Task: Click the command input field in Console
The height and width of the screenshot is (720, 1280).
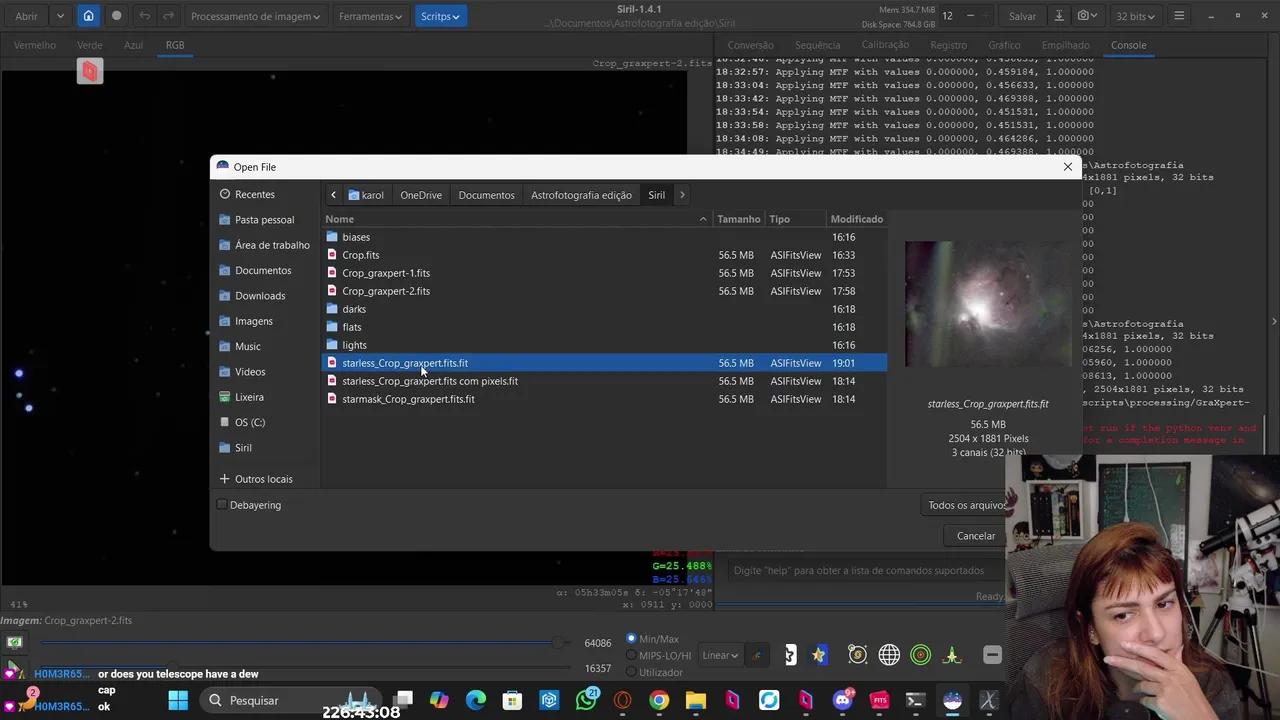Action: tap(865, 570)
